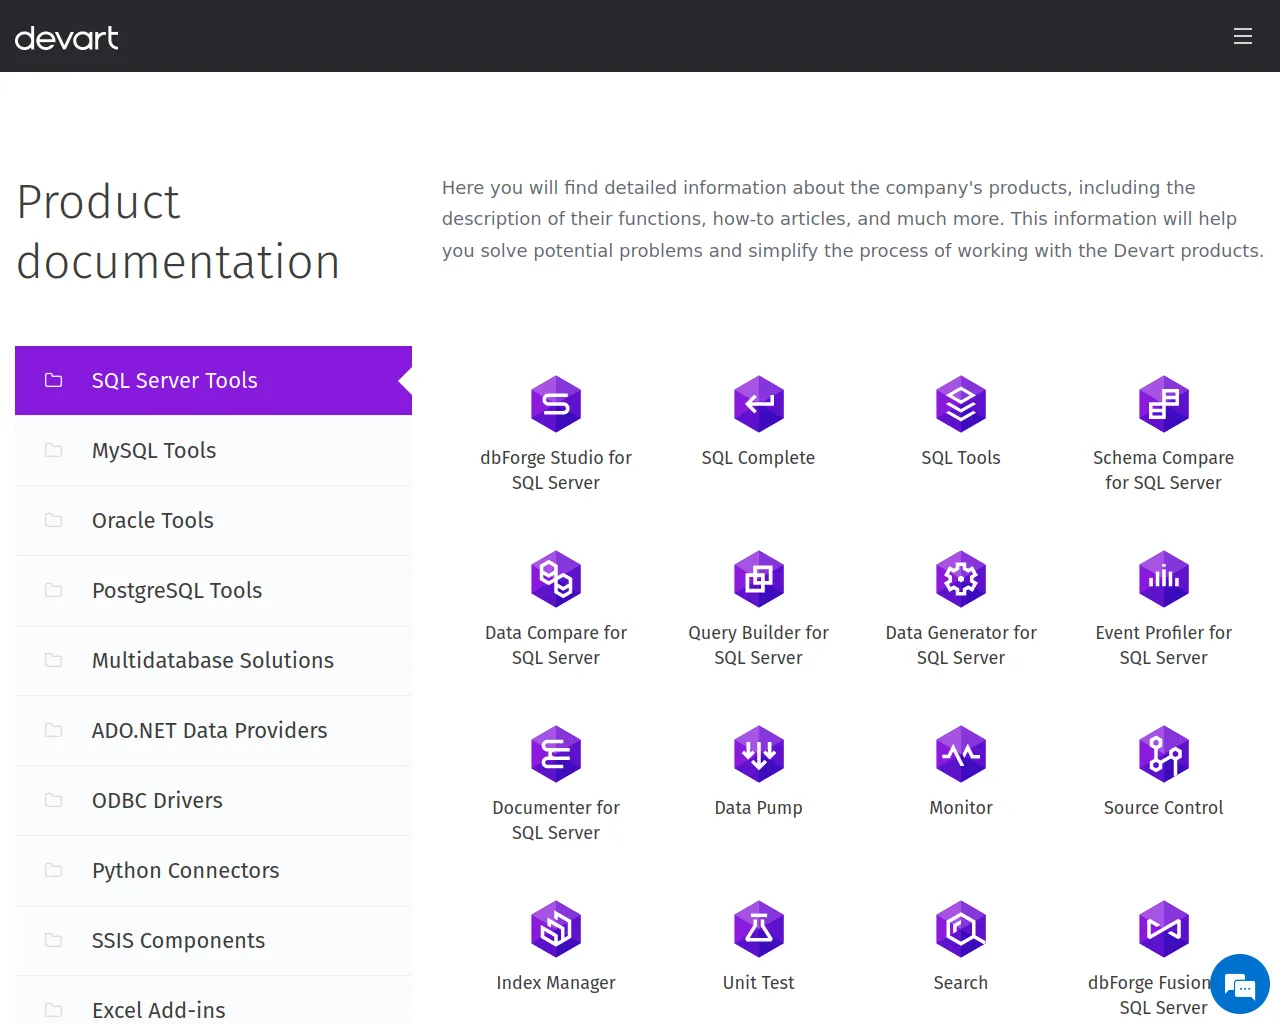
Task: Click the Unit Test flask icon
Action: (758, 929)
